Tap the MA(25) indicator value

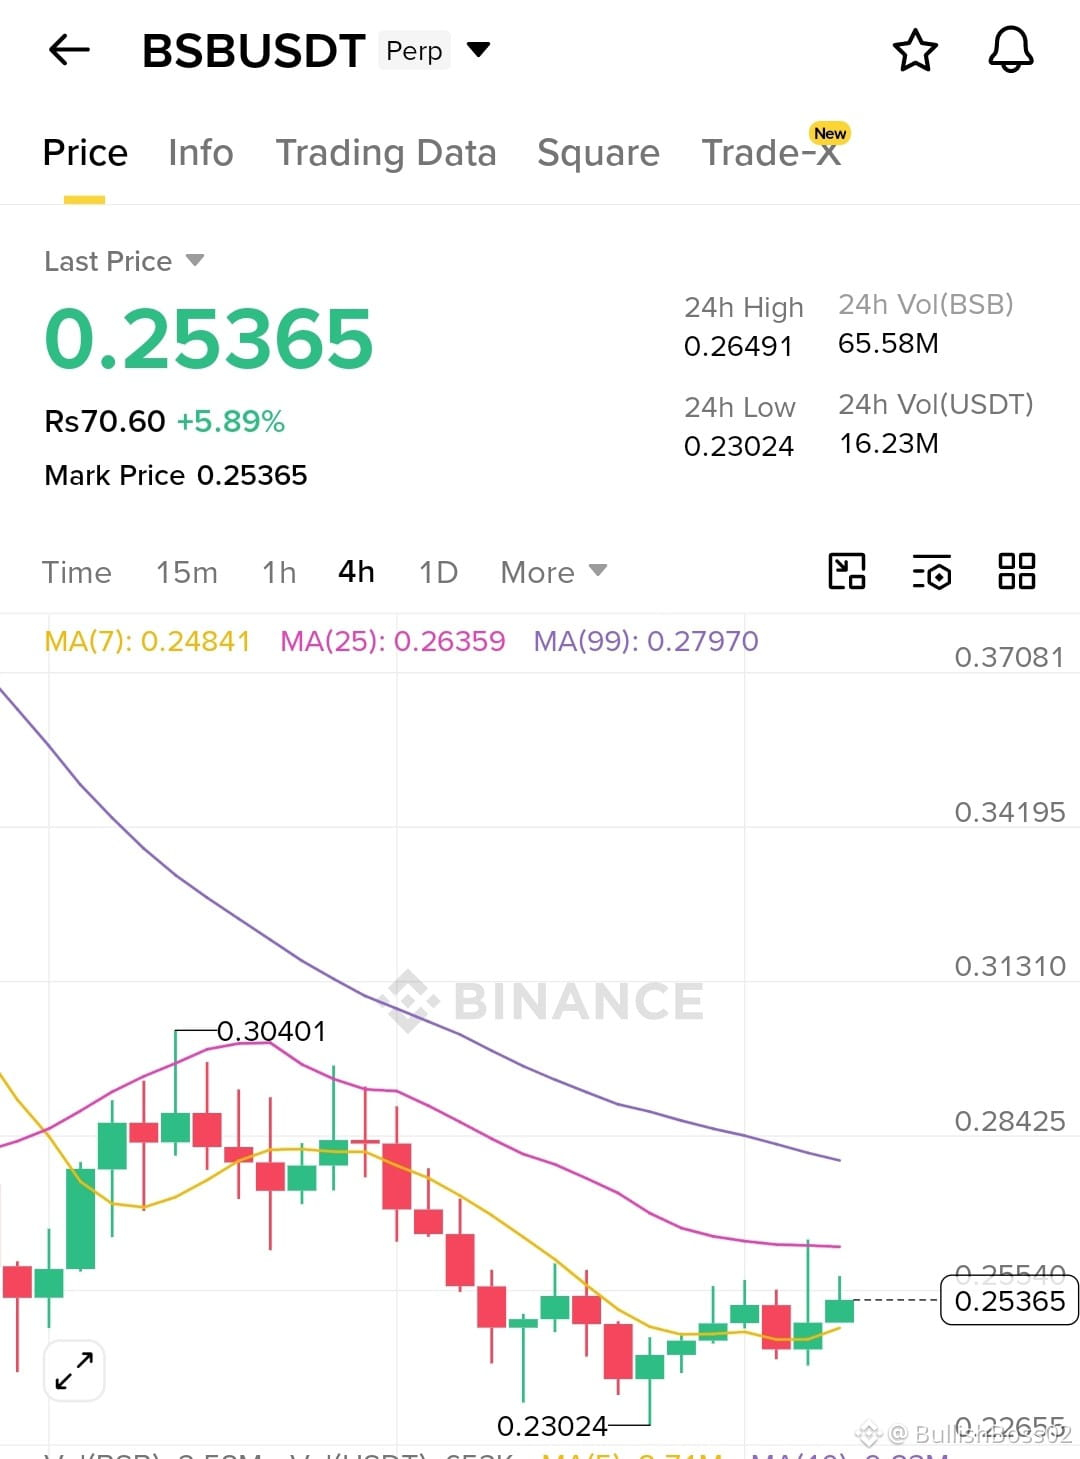point(393,641)
